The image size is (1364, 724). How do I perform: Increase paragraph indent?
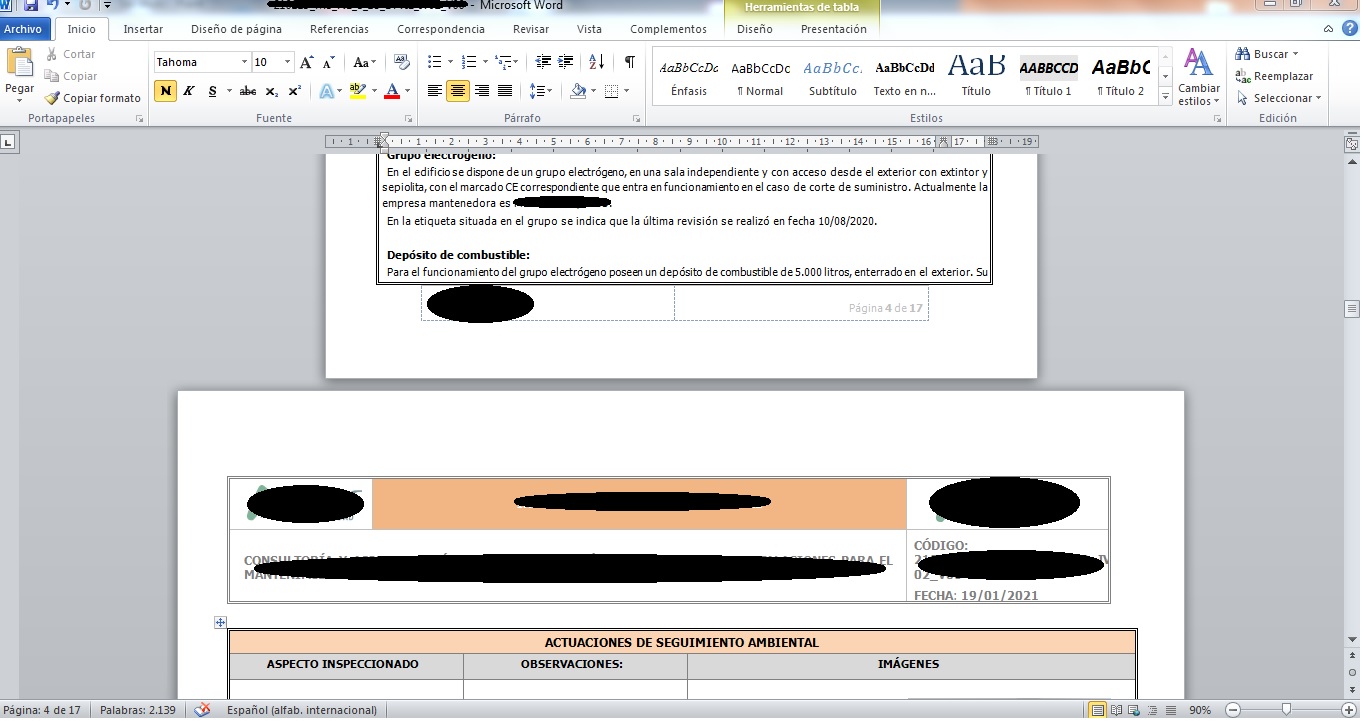(x=565, y=62)
